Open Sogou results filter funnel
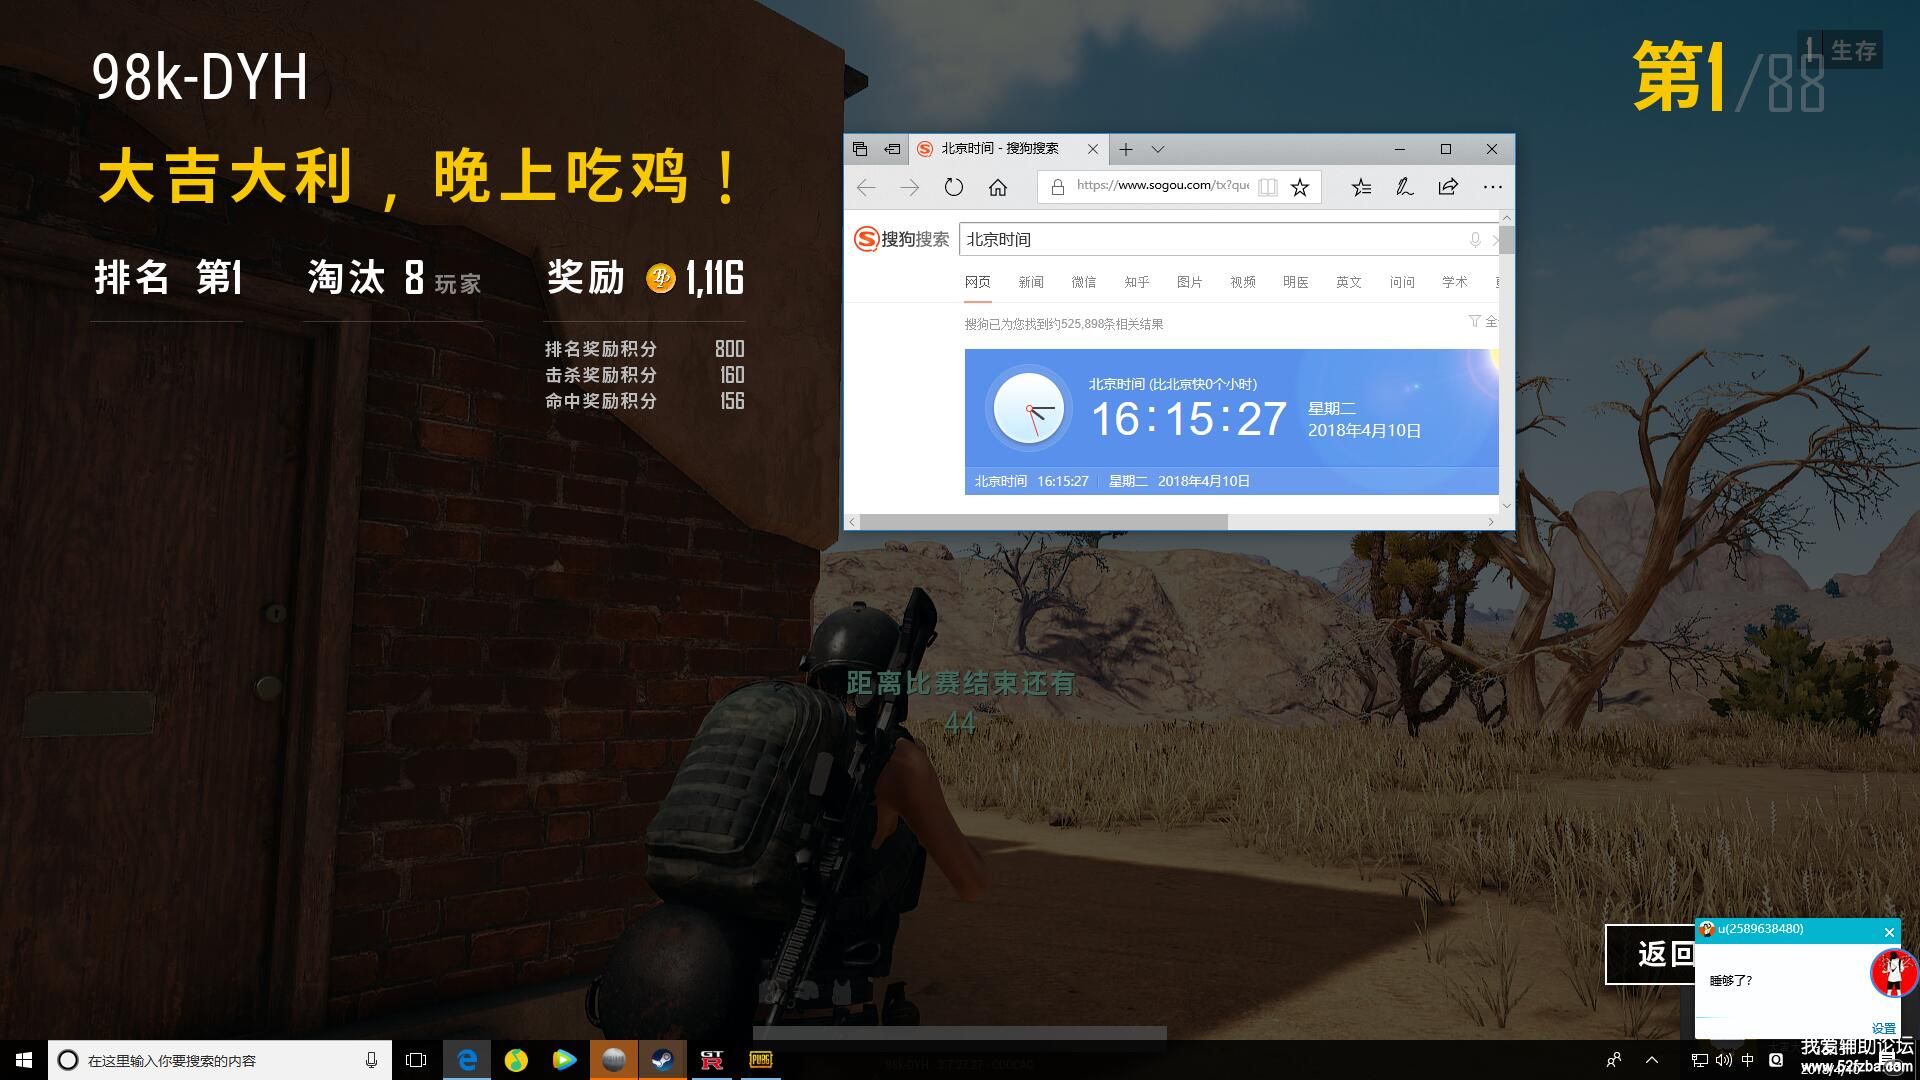Viewport: 1920px width, 1080px height. point(1475,321)
